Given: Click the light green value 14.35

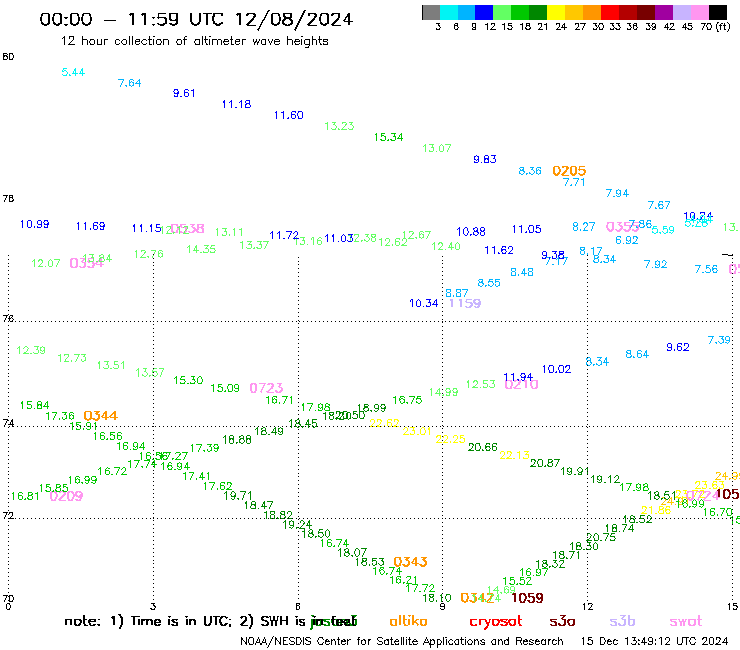Looking at the screenshot, I should [x=201, y=249].
